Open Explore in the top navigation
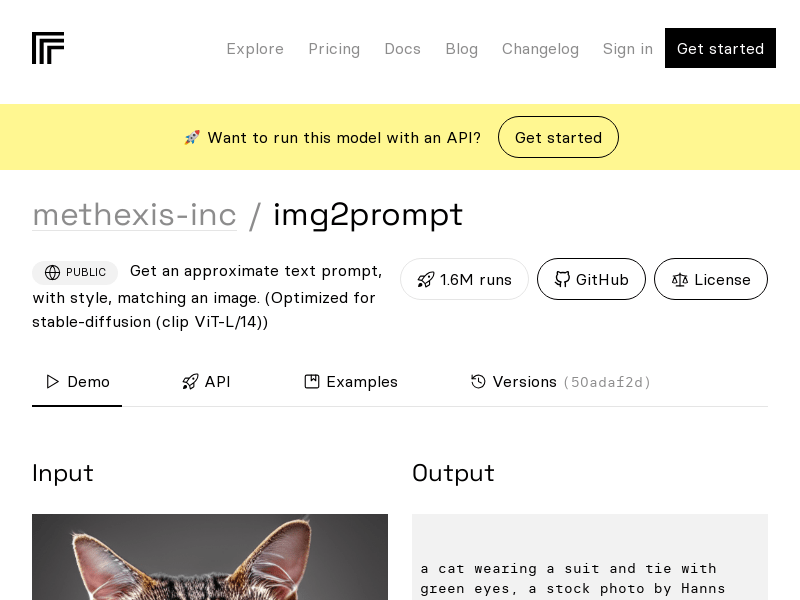800x600 pixels. point(255,49)
